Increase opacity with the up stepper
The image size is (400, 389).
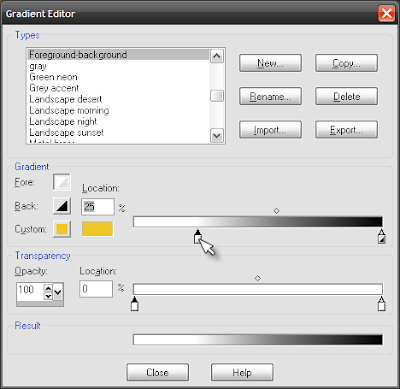pyautogui.click(x=48, y=288)
